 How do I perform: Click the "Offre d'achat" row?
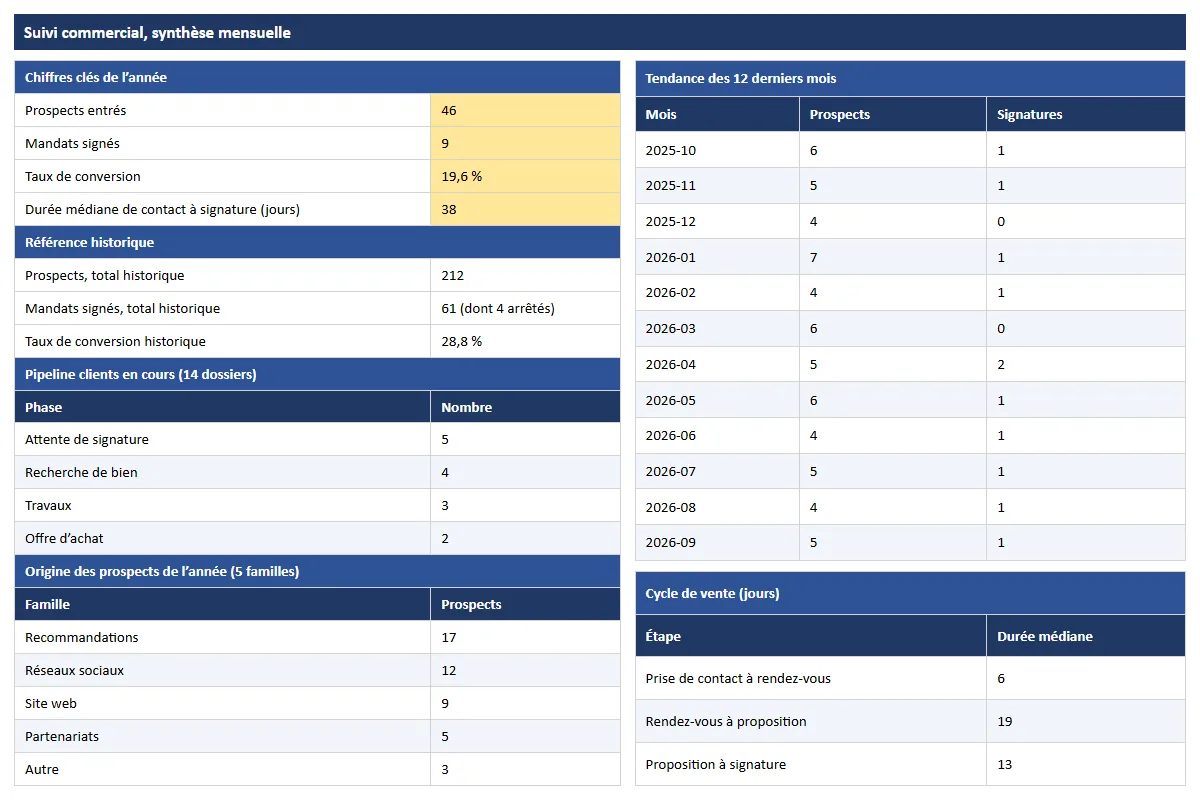tap(317, 538)
